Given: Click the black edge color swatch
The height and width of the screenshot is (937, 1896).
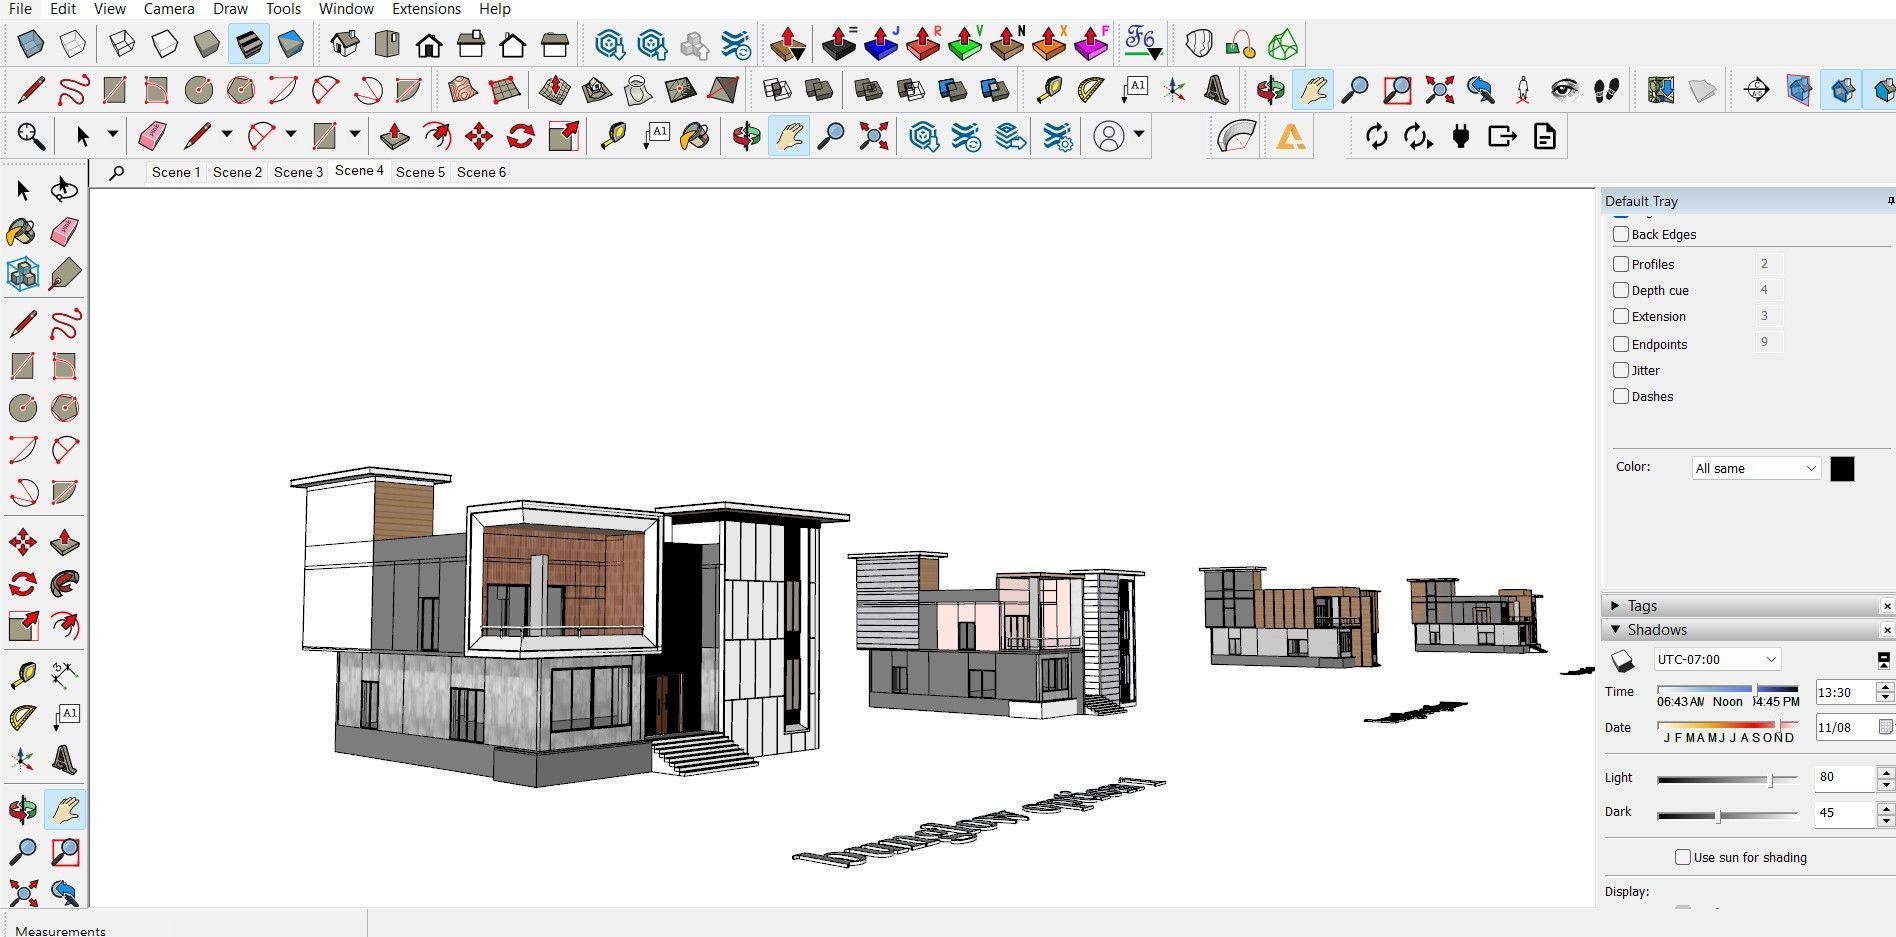Looking at the screenshot, I should point(1842,469).
